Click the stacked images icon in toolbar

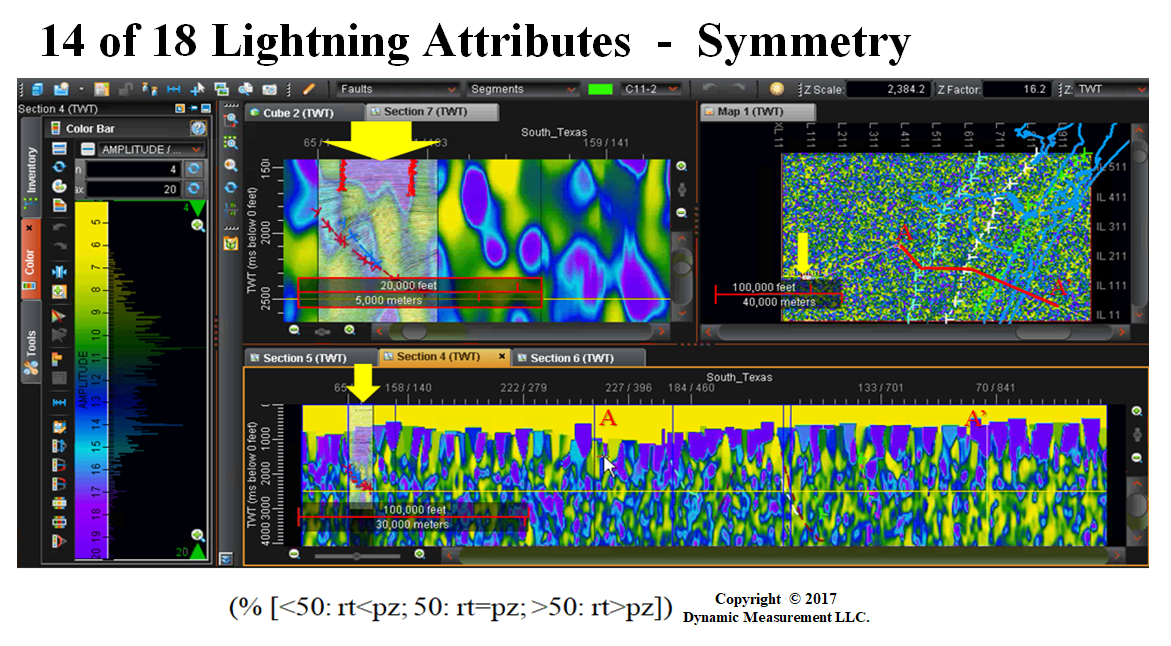[x=221, y=89]
